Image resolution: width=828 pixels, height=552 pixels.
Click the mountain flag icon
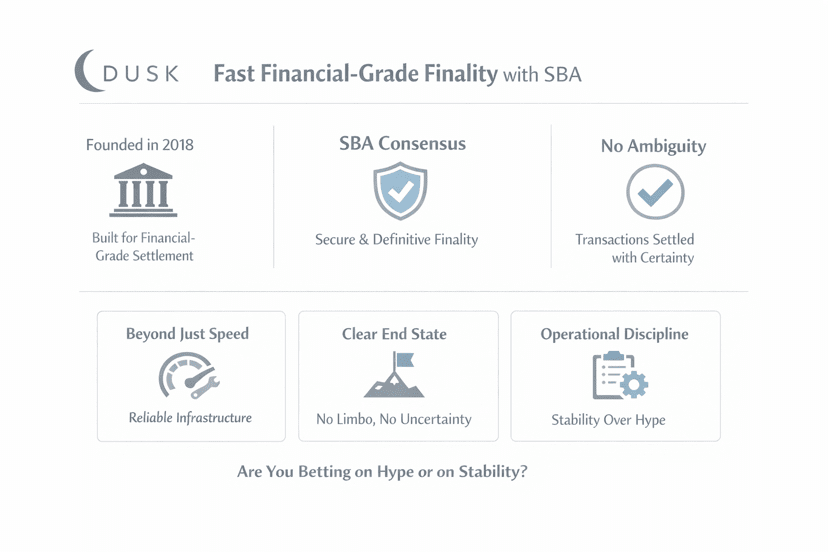(394, 376)
